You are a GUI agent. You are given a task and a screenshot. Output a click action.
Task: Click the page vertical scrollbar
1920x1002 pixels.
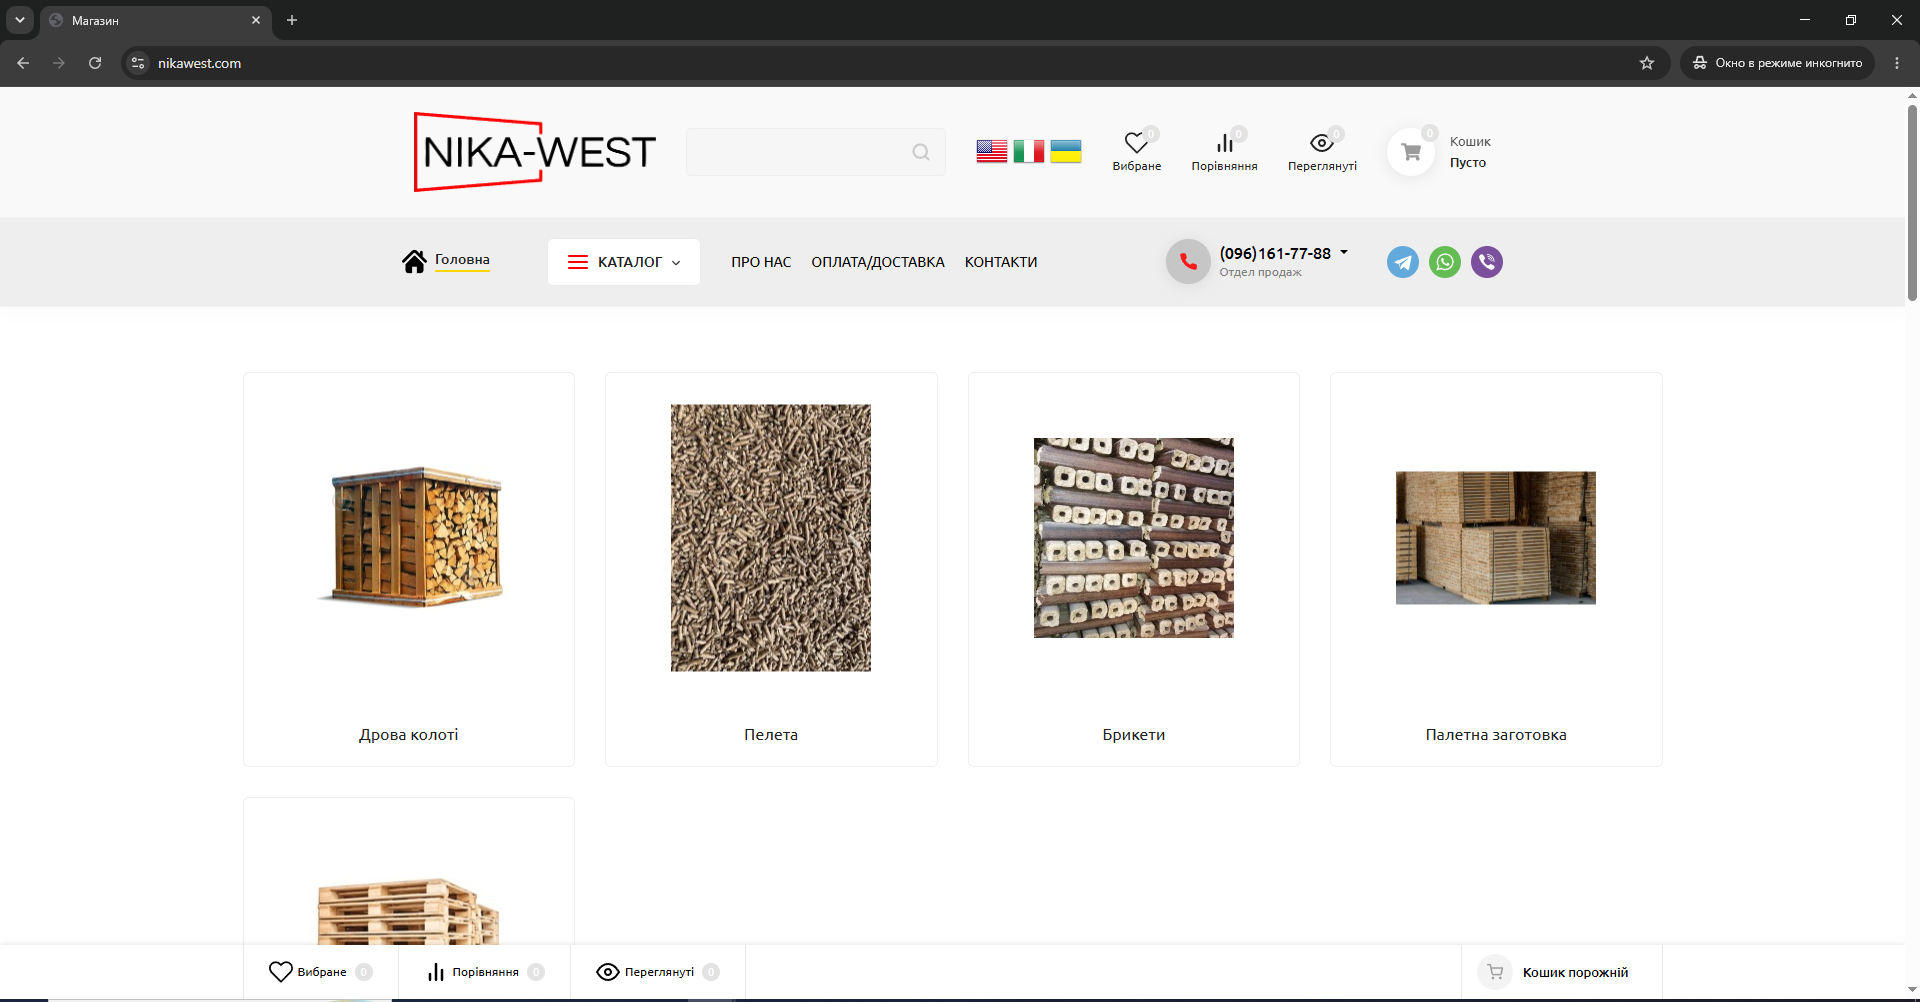[x=1912, y=203]
